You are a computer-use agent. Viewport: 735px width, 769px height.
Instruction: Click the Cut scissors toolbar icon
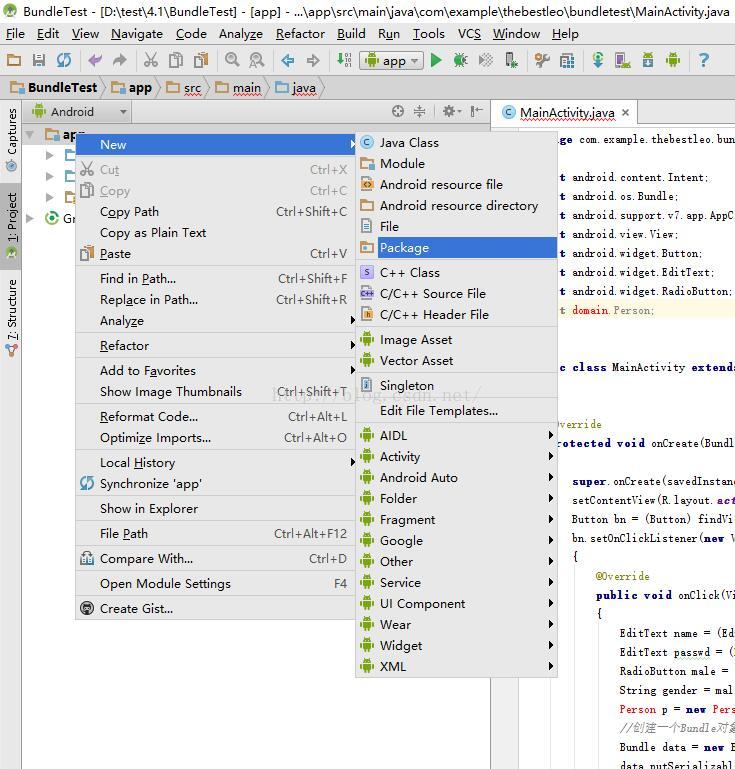tap(151, 60)
